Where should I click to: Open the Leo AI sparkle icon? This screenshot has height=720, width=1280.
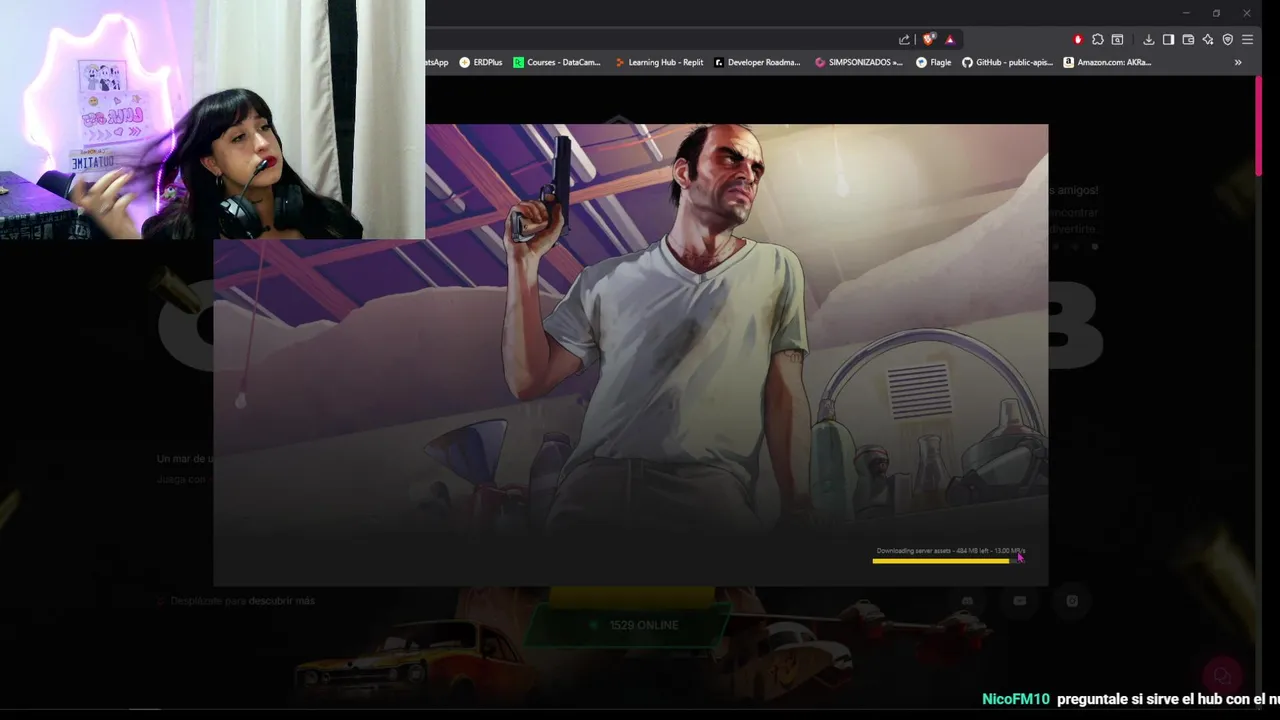tap(1208, 40)
